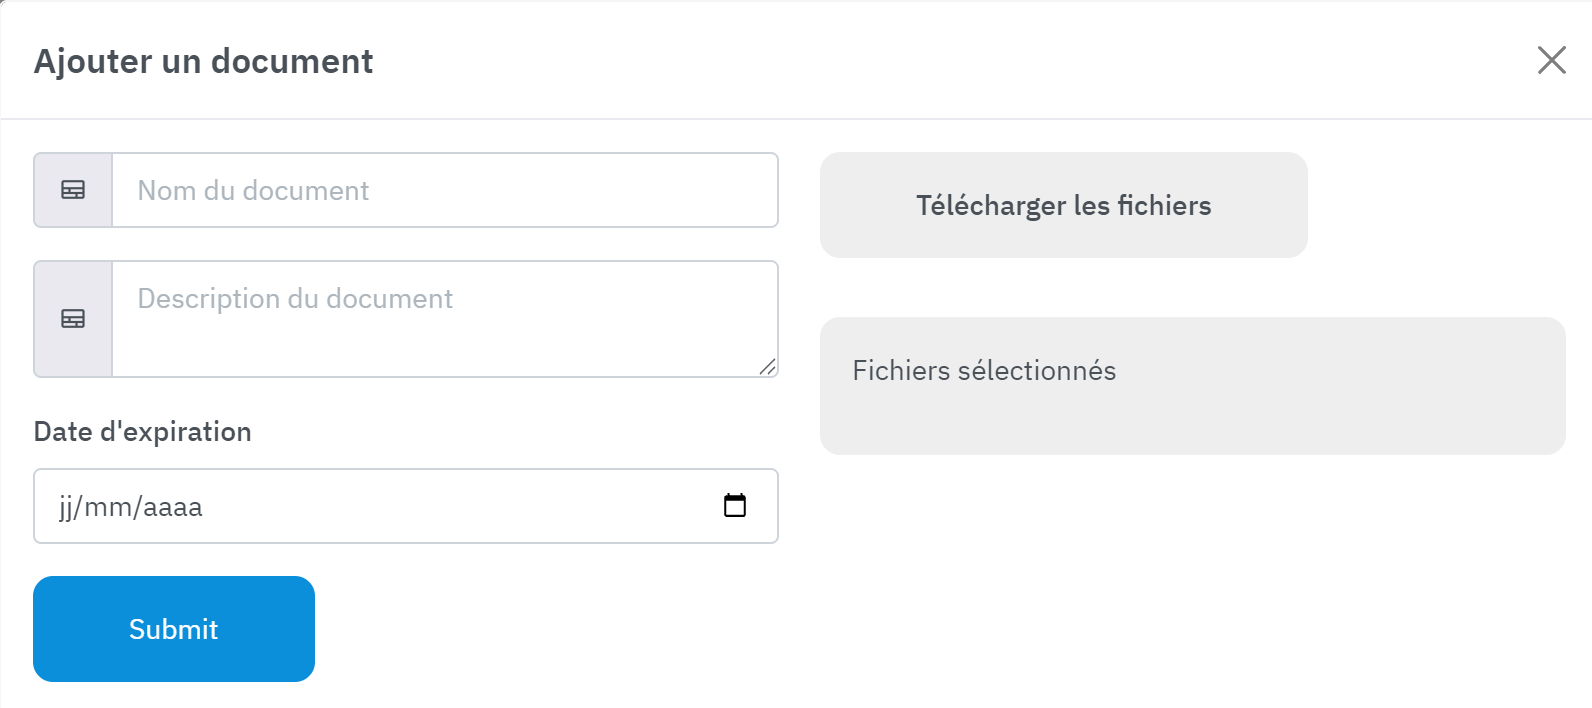Click the Description du document placeholder text
Screen dimensions: 1592x708
(295, 299)
